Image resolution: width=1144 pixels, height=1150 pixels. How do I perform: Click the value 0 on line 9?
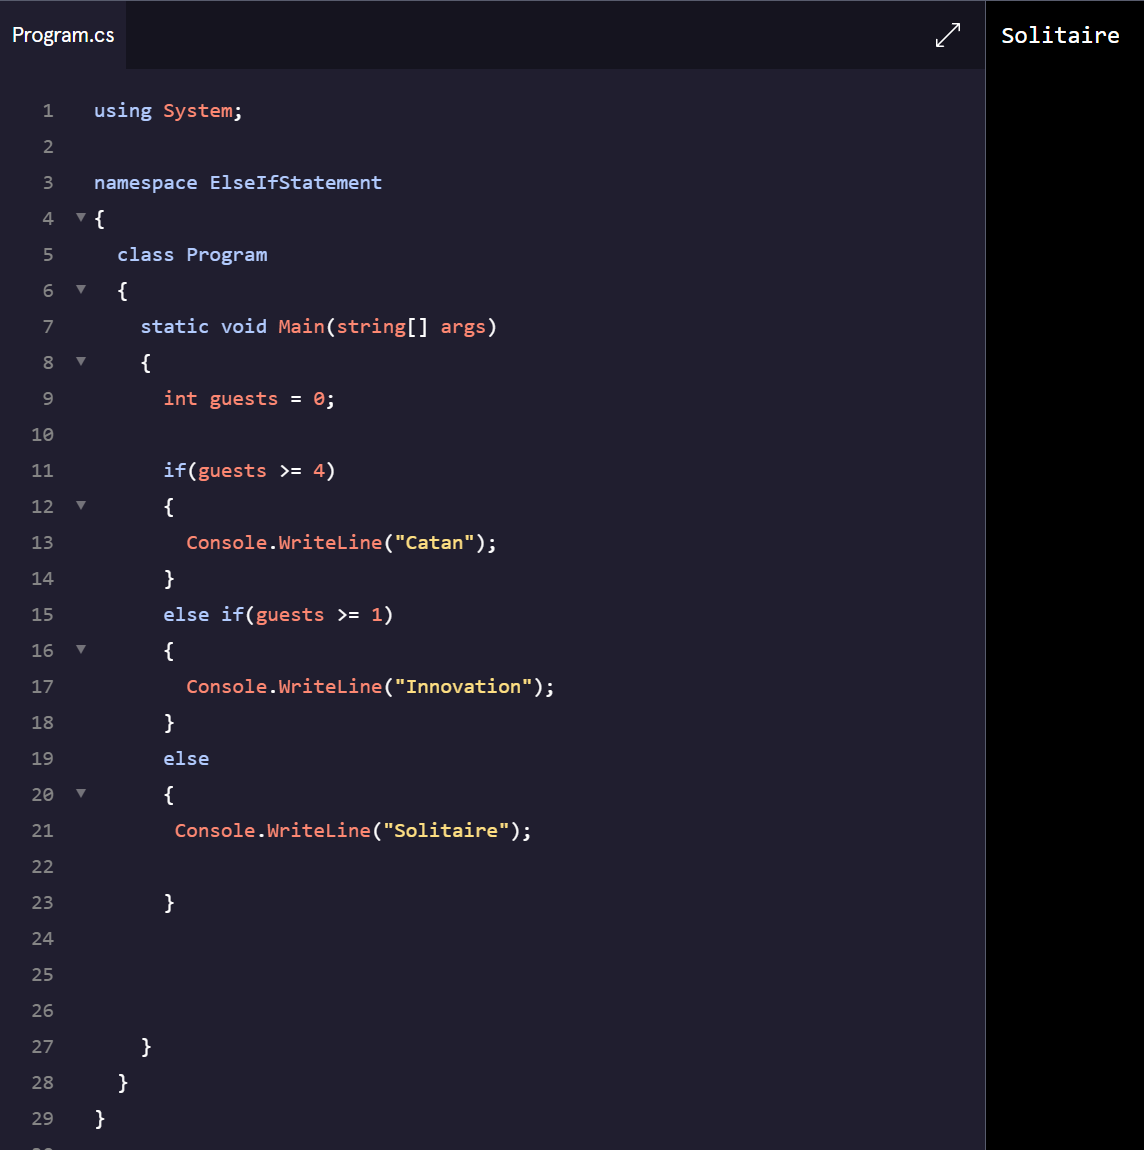[319, 398]
